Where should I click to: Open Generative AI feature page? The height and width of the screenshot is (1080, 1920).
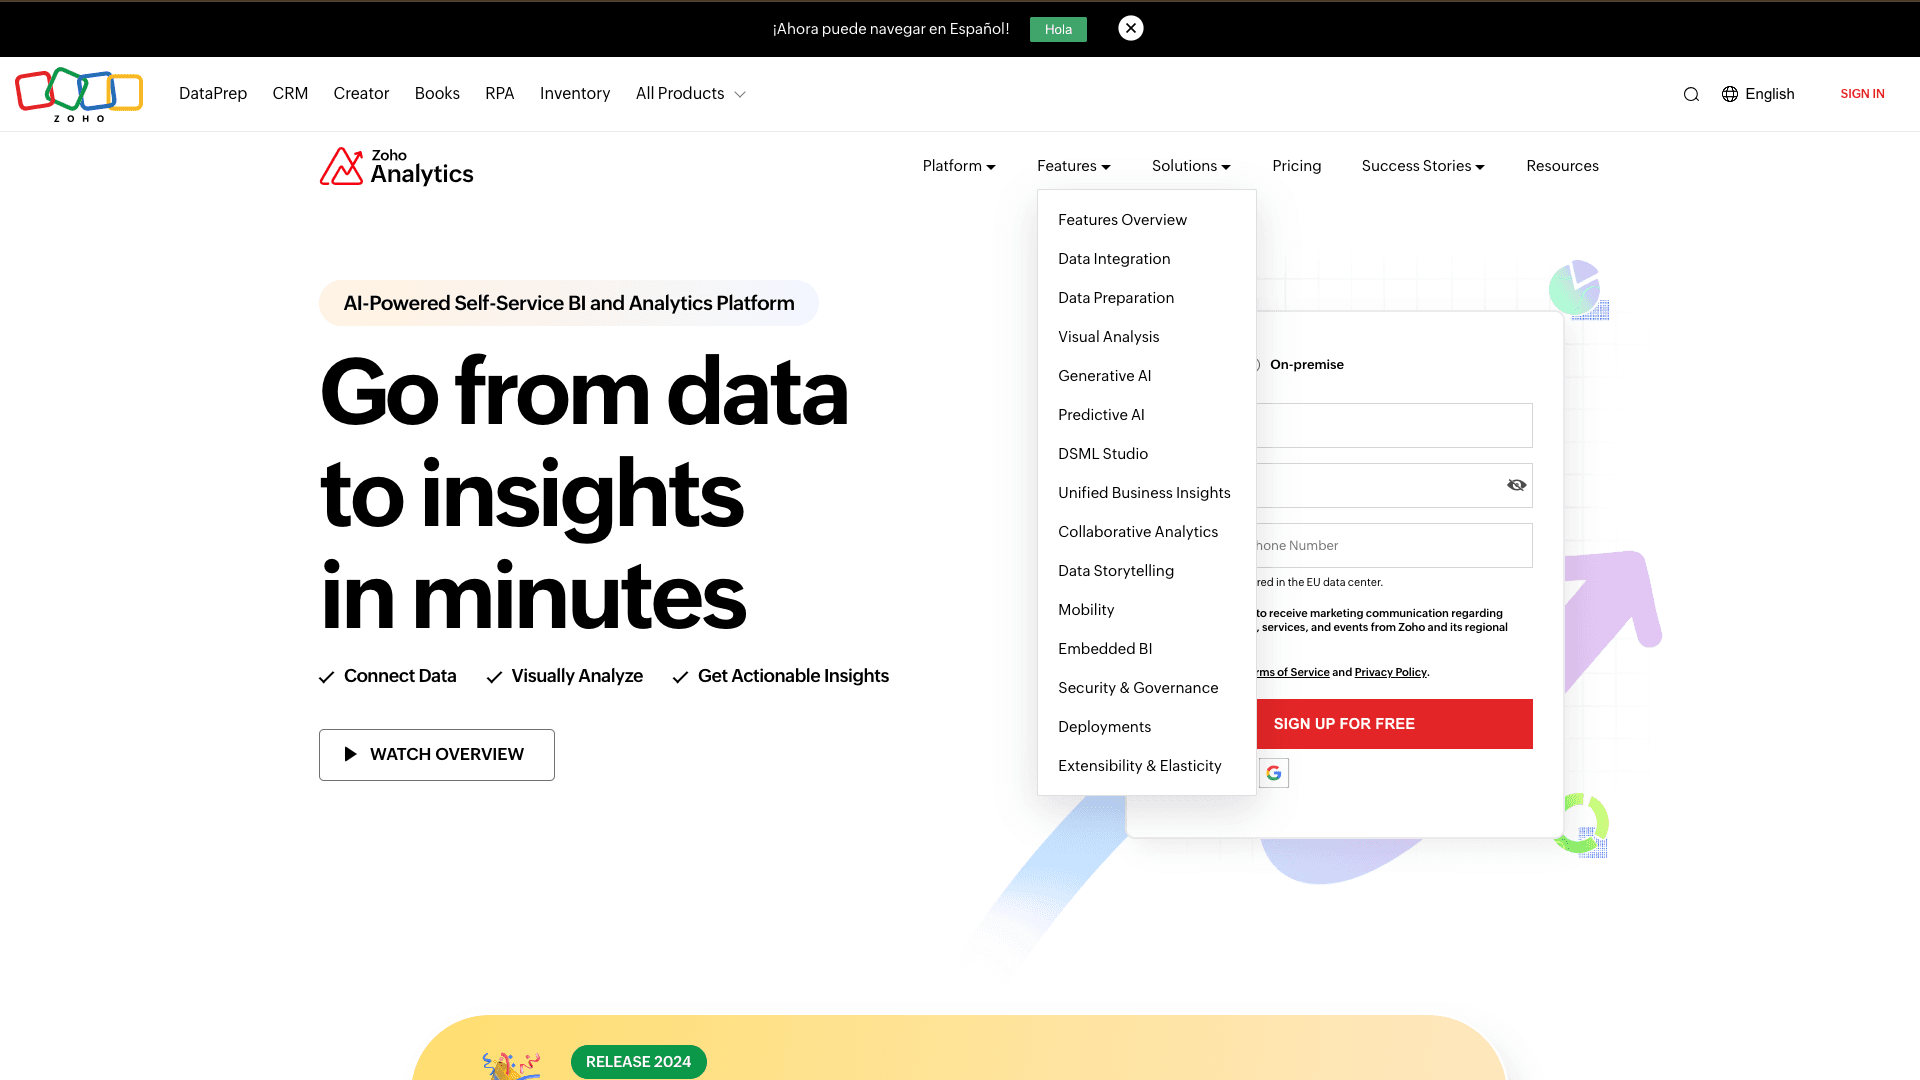(1105, 376)
